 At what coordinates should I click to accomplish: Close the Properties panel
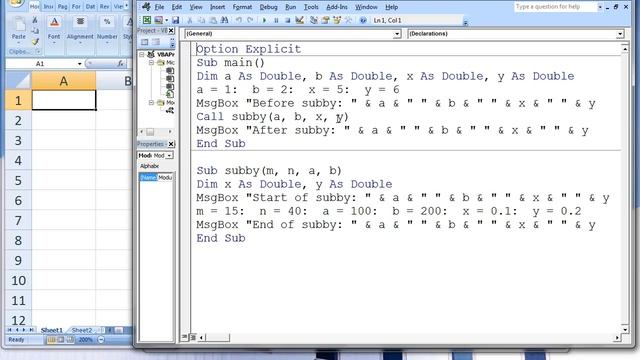171,144
